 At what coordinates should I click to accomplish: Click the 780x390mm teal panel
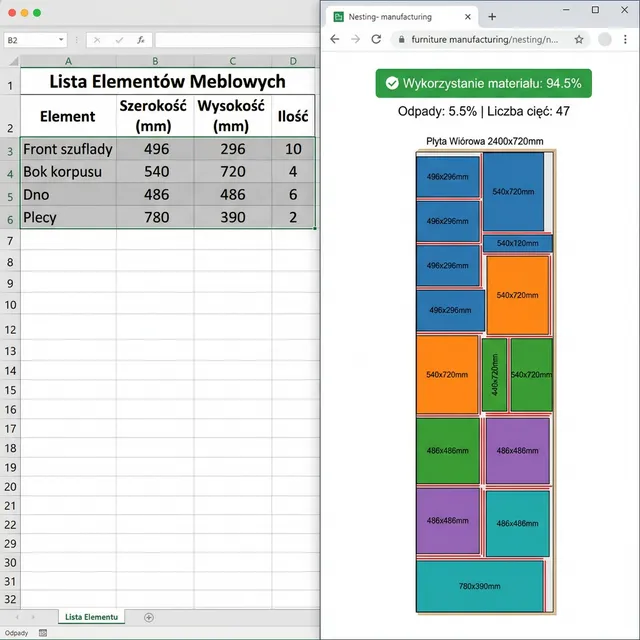(x=480, y=586)
